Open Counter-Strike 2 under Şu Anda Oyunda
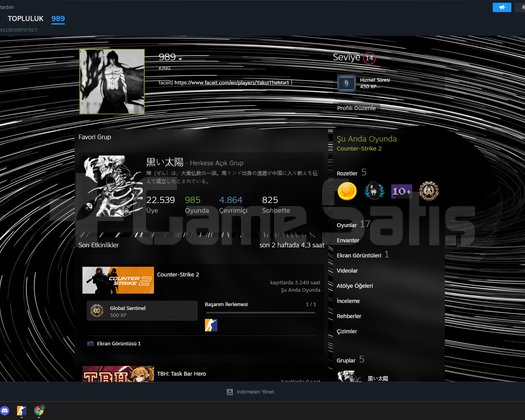The height and width of the screenshot is (420, 525). tap(359, 148)
